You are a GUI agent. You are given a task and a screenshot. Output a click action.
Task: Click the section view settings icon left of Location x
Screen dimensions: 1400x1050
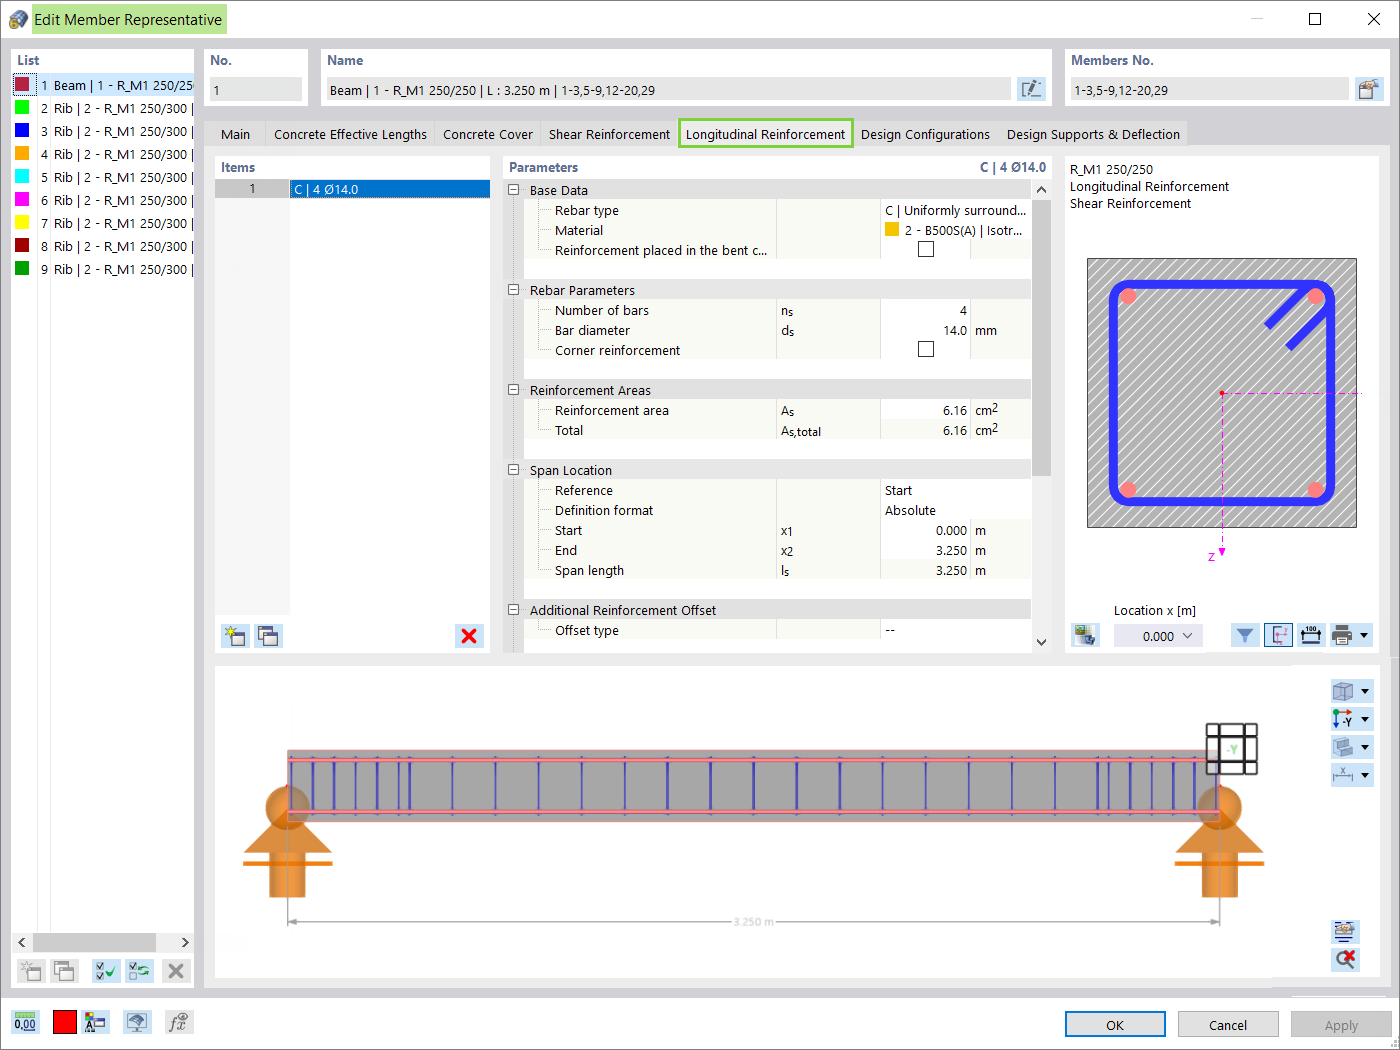1085,635
